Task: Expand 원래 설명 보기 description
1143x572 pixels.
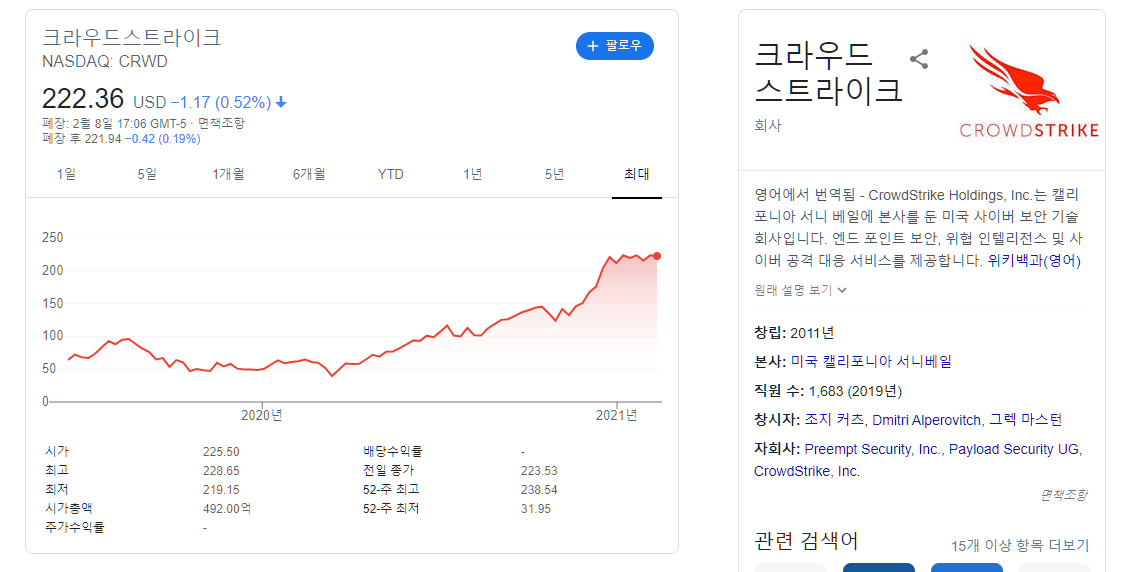Action: coord(800,290)
